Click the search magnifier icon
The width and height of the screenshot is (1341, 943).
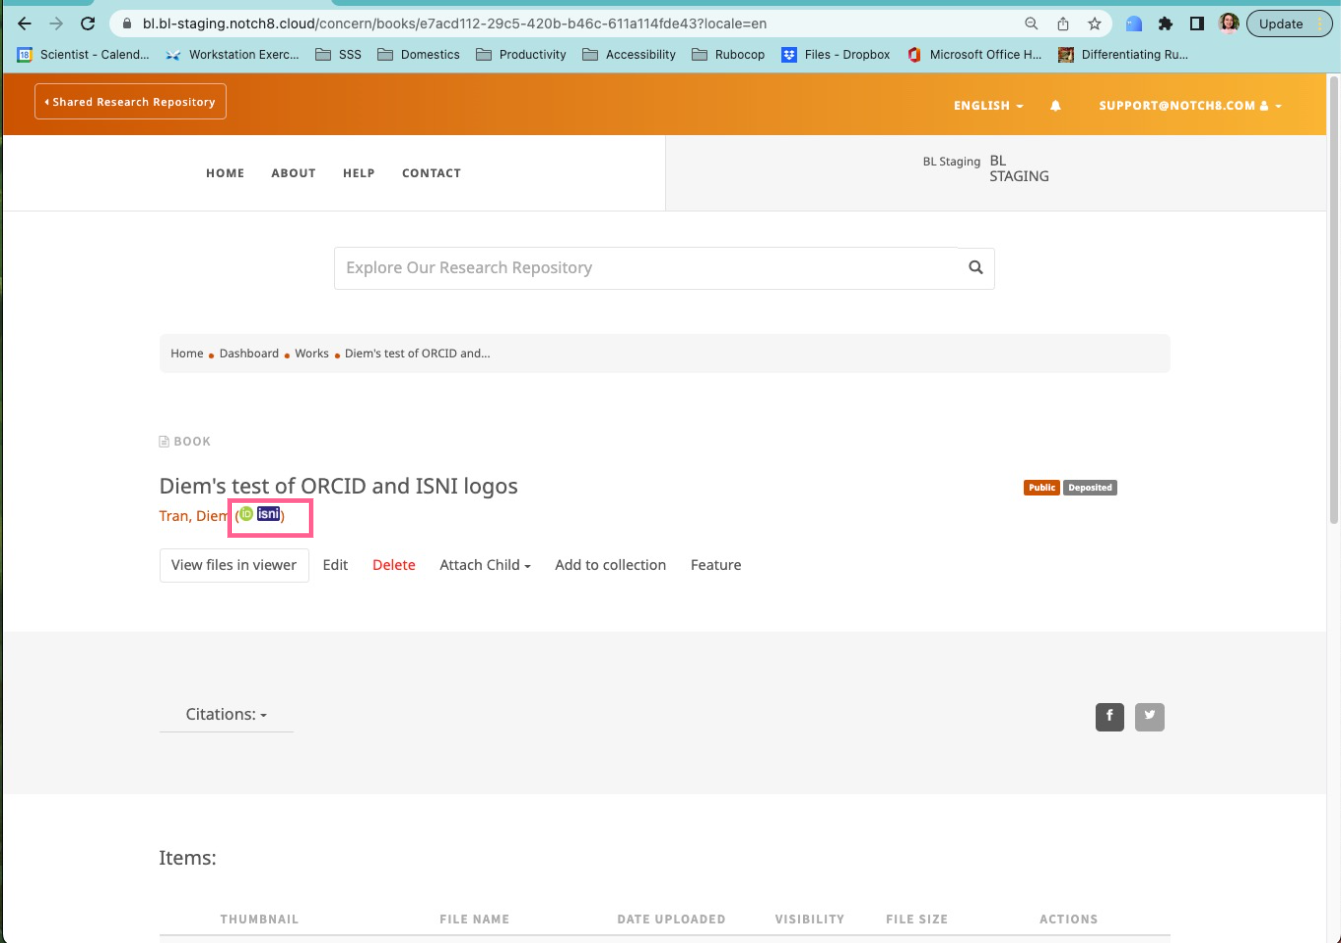point(974,268)
